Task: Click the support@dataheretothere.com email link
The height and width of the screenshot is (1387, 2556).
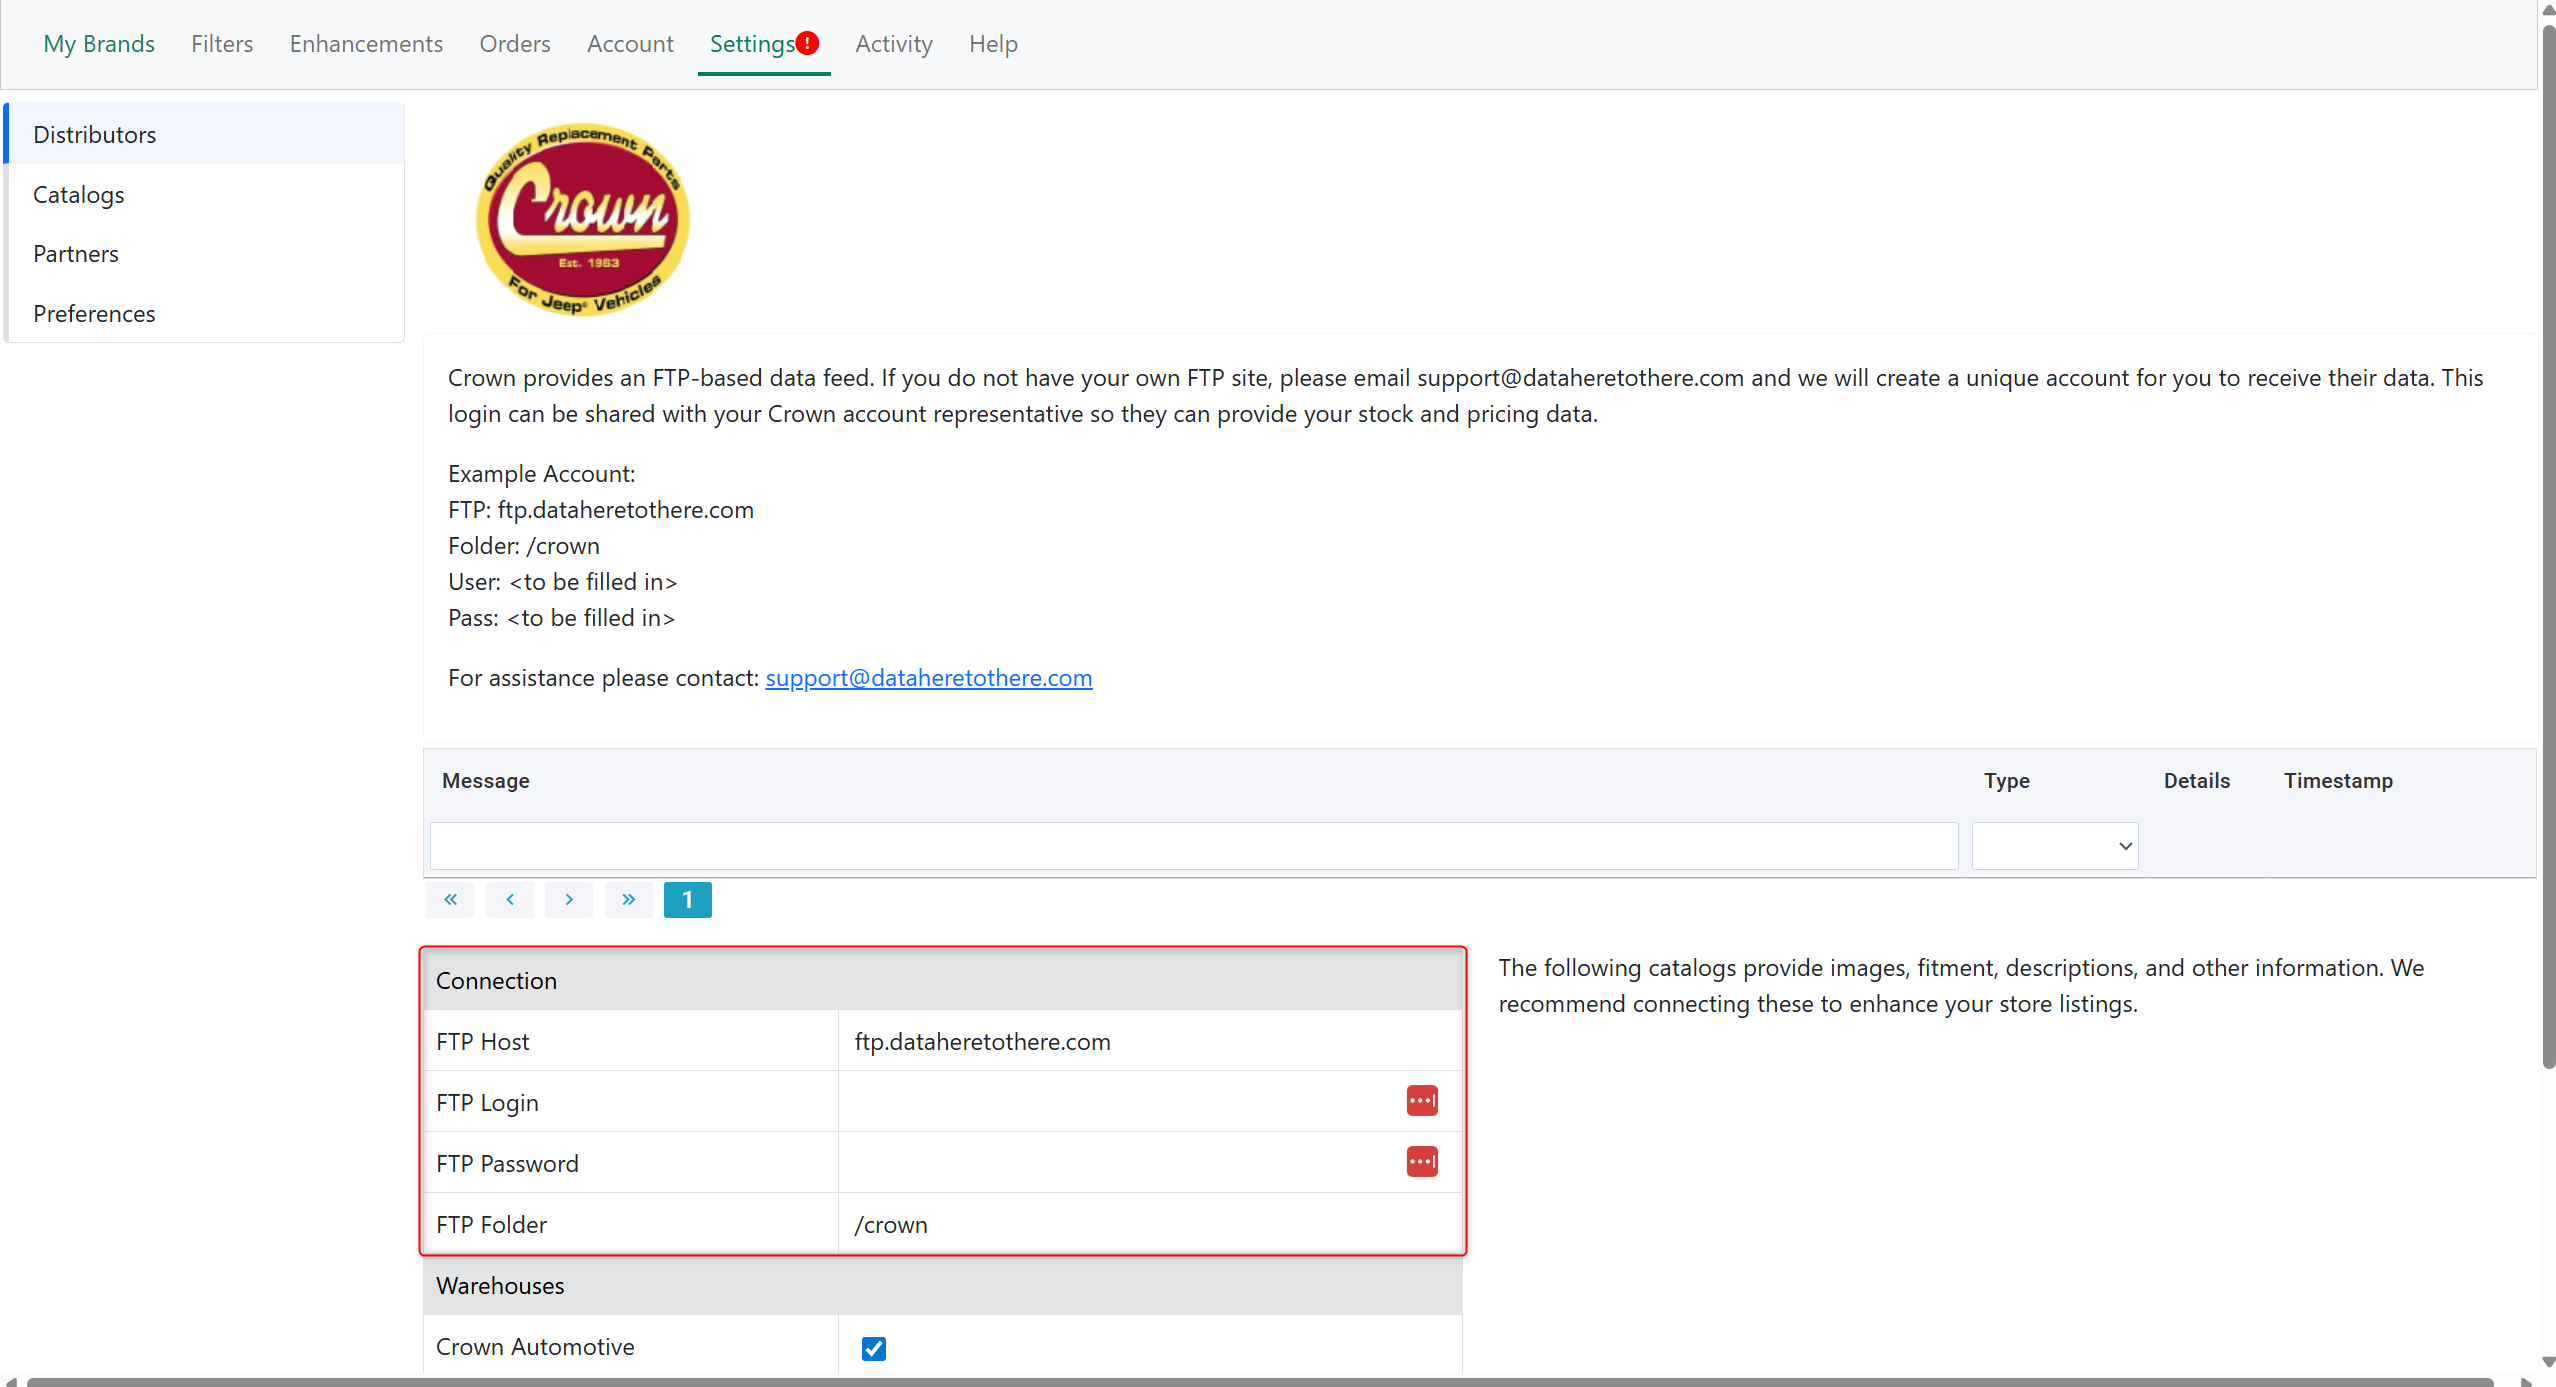Action: (928, 678)
